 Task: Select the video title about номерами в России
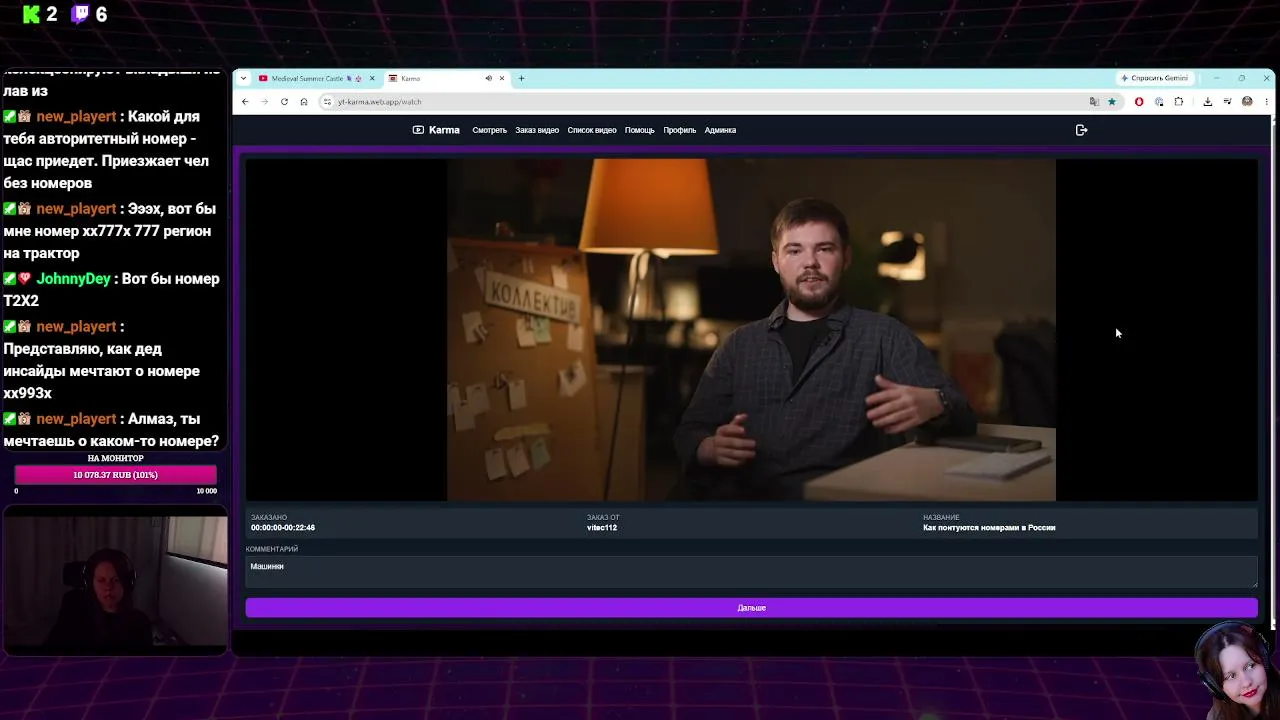coord(989,528)
